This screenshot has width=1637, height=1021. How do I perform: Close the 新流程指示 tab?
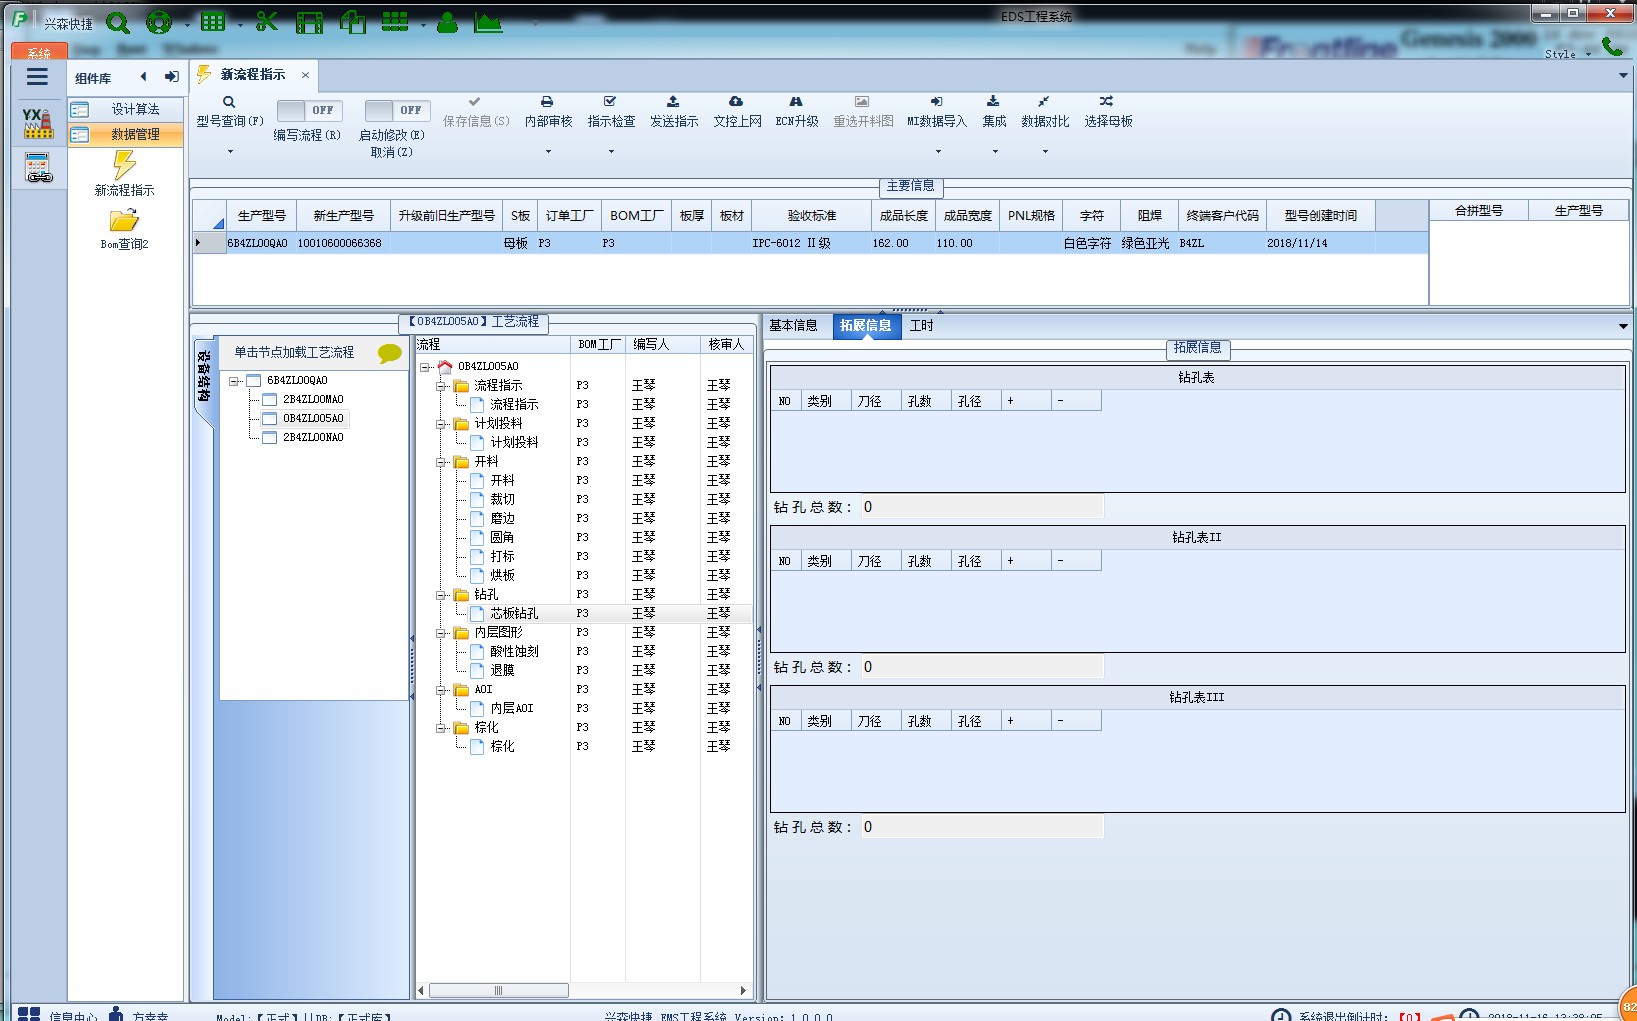click(305, 75)
